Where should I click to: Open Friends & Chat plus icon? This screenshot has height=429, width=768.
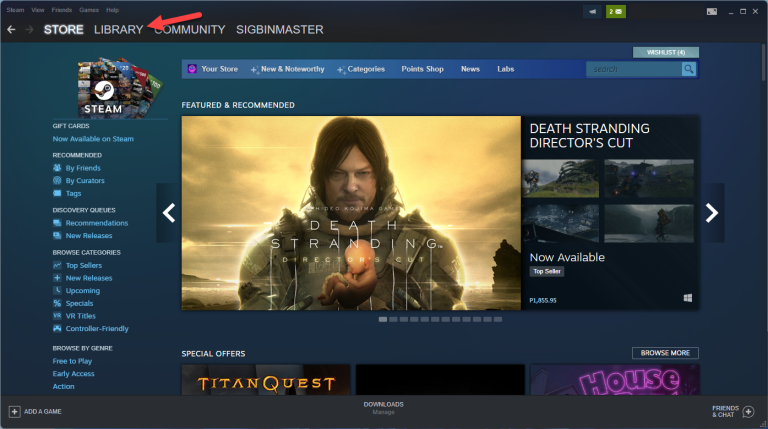748,411
